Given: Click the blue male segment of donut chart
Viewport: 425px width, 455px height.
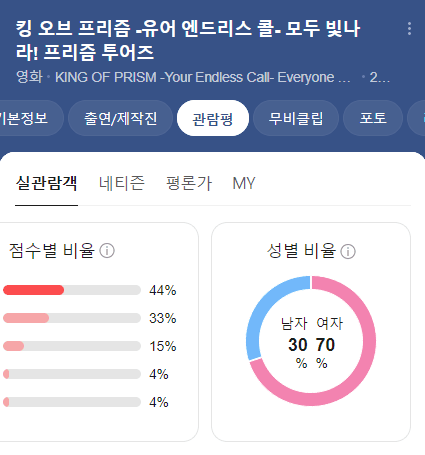Looking at the screenshot, I should click(263, 310).
